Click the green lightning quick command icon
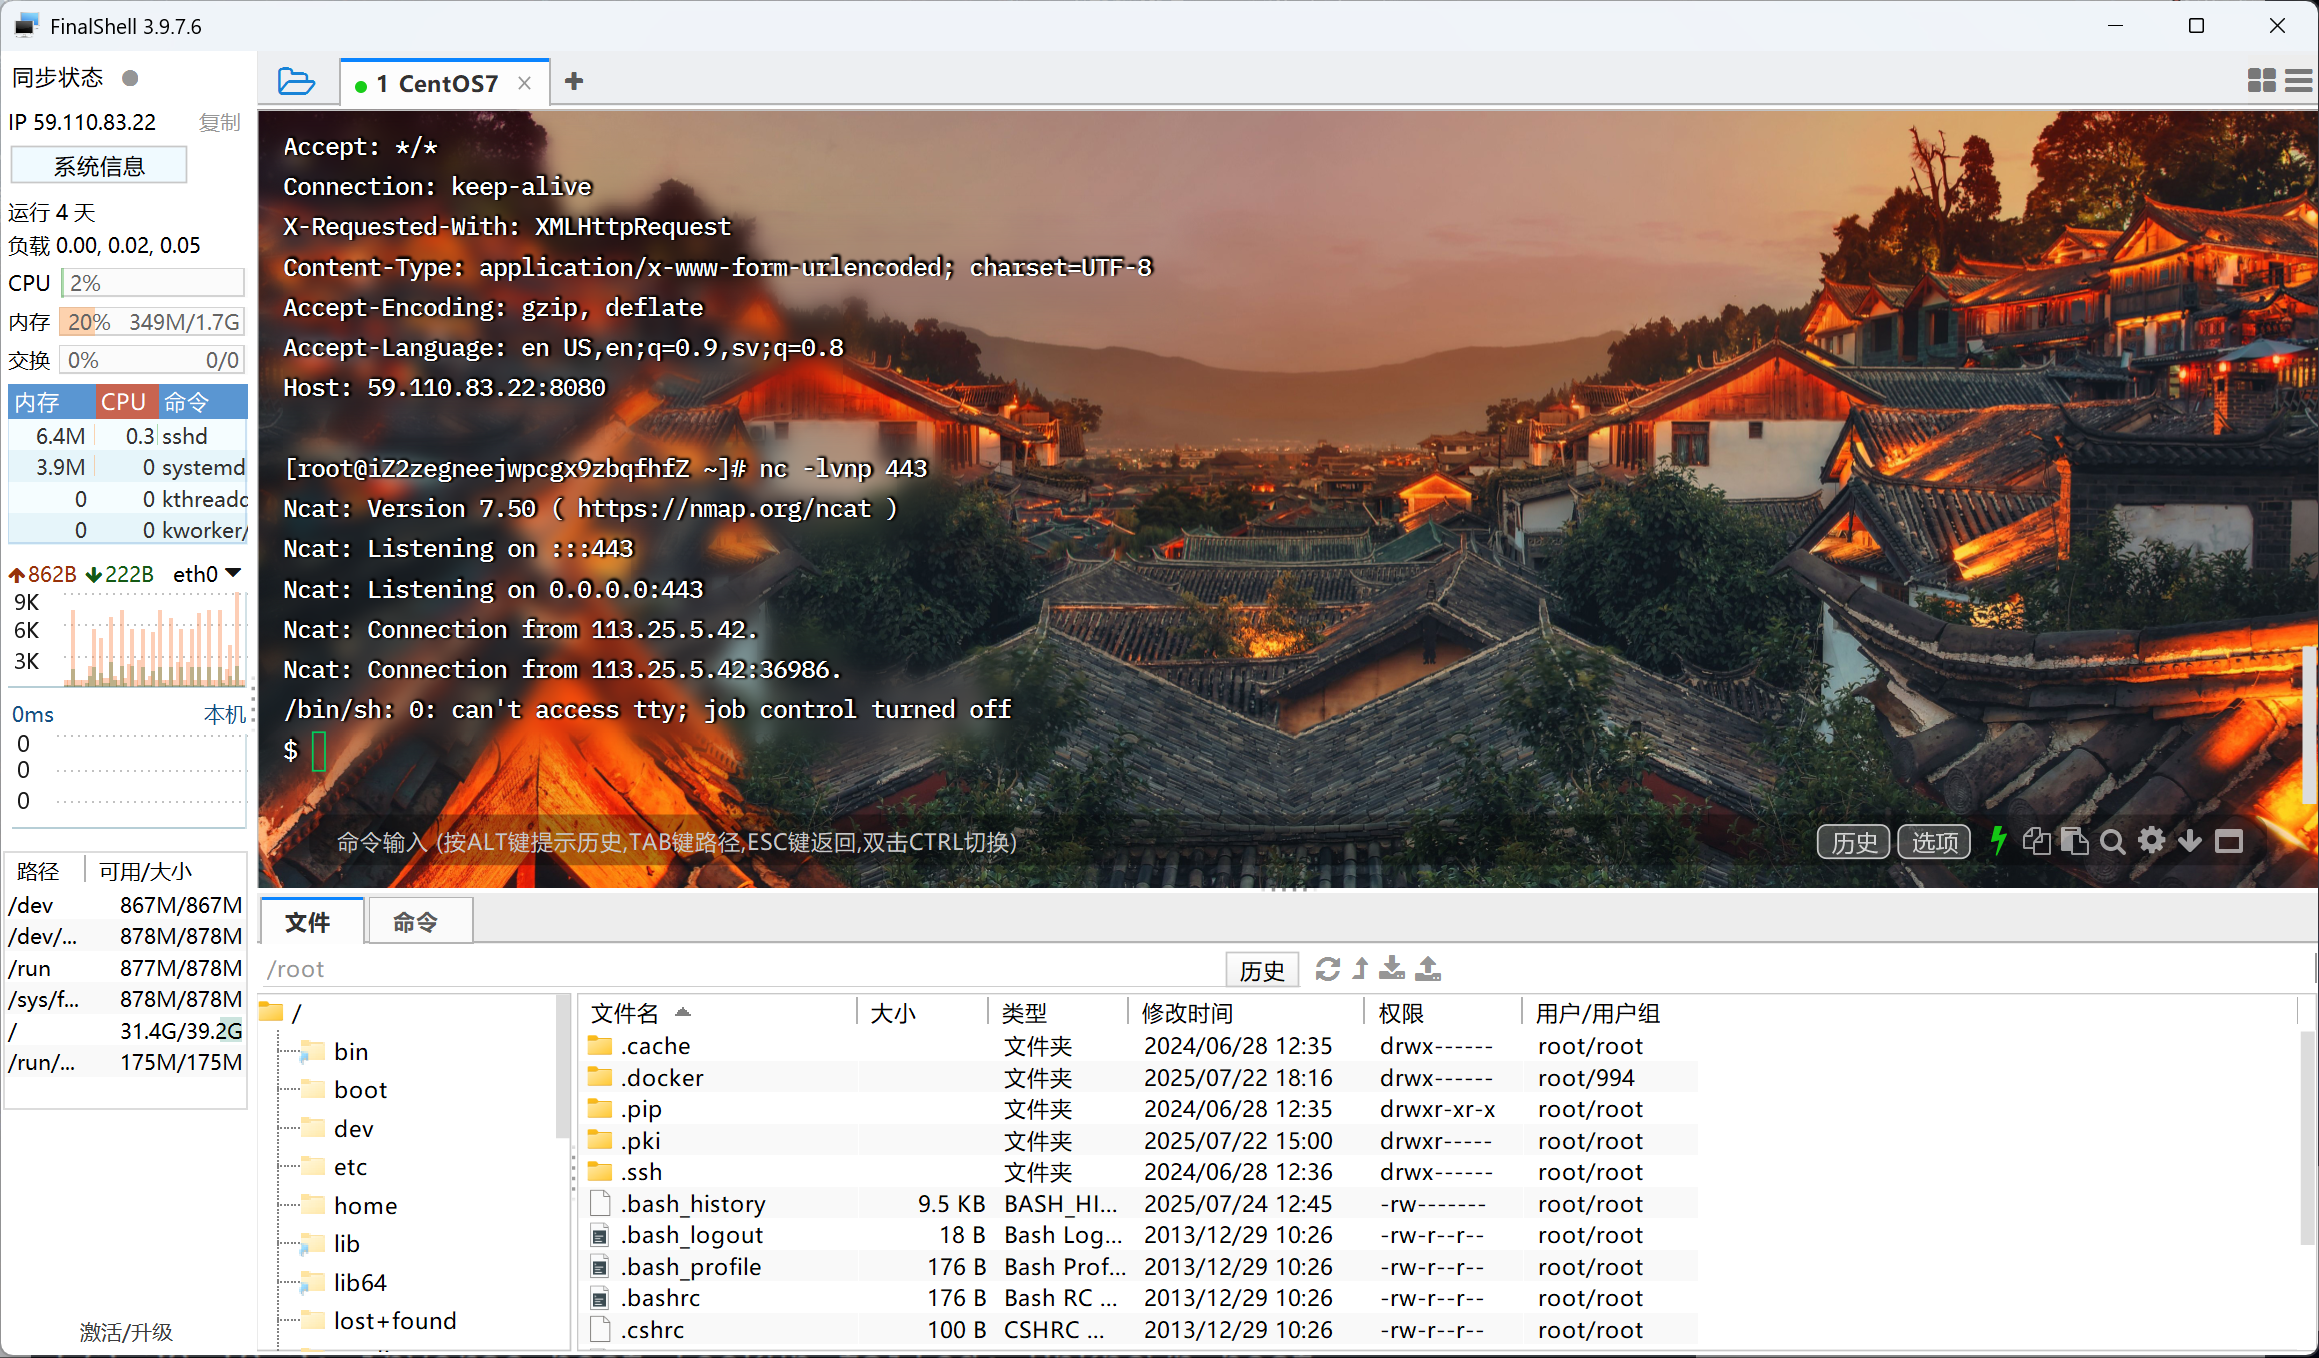2319x1358 pixels. [1998, 841]
